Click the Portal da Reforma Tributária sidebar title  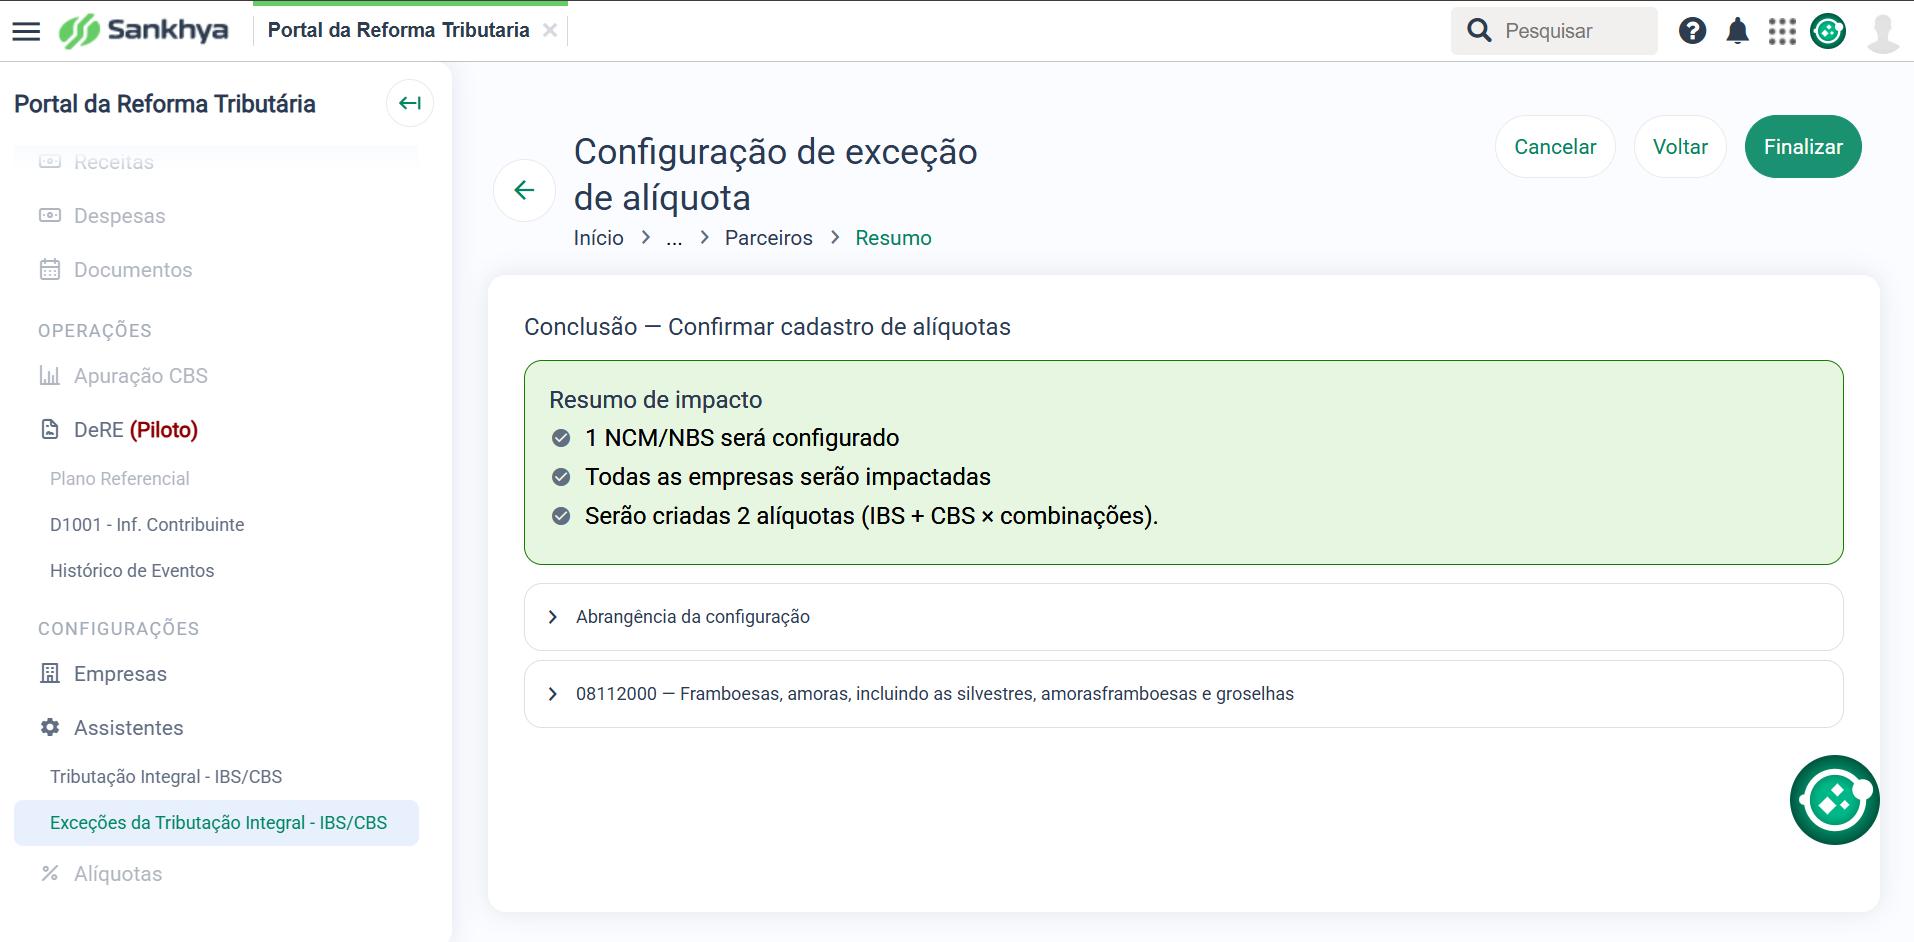165,104
